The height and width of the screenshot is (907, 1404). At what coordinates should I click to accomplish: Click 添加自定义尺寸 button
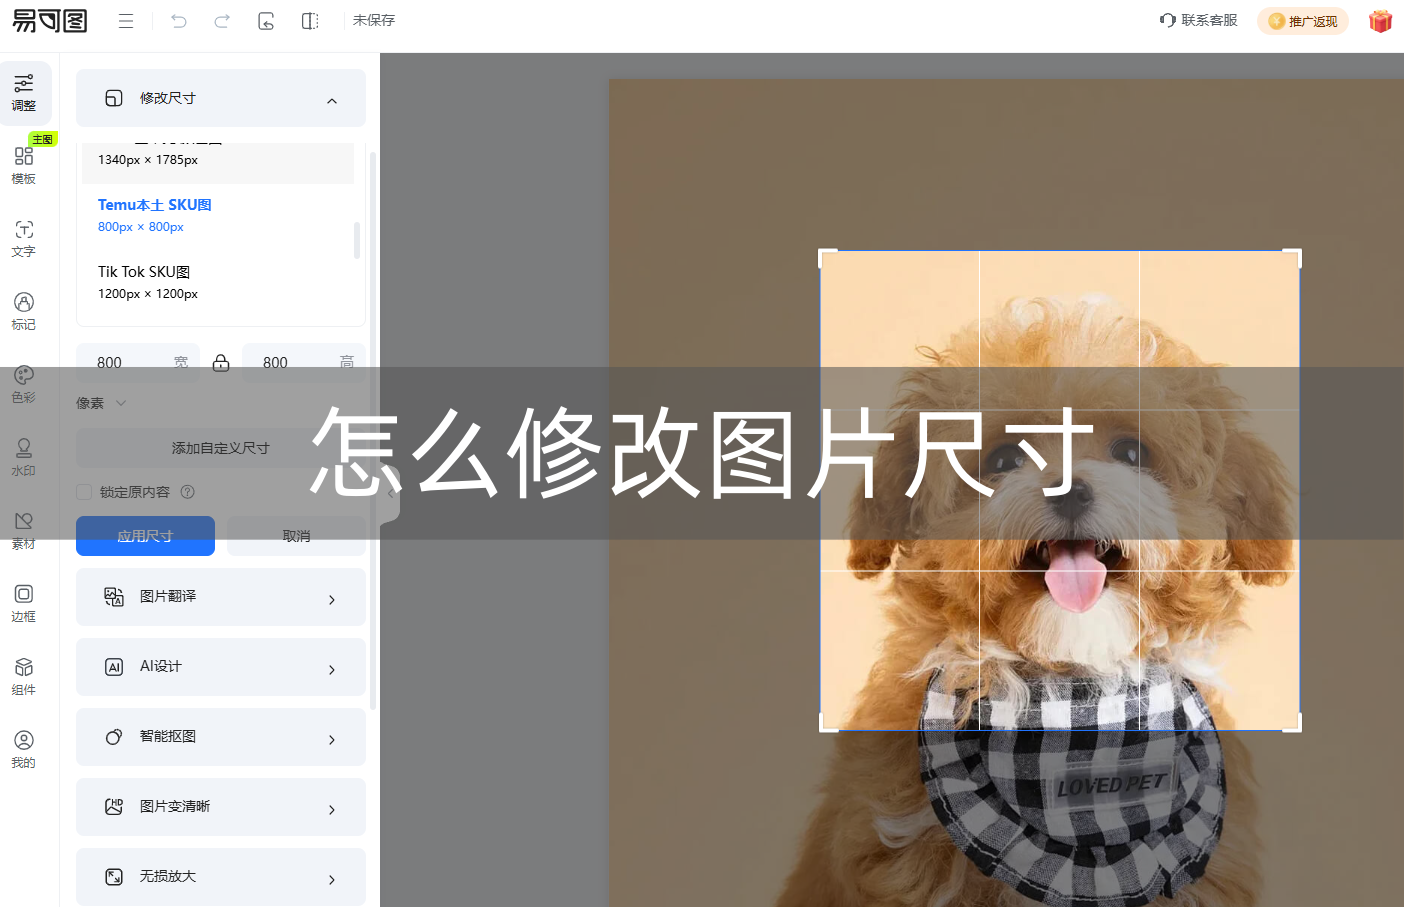(x=221, y=448)
